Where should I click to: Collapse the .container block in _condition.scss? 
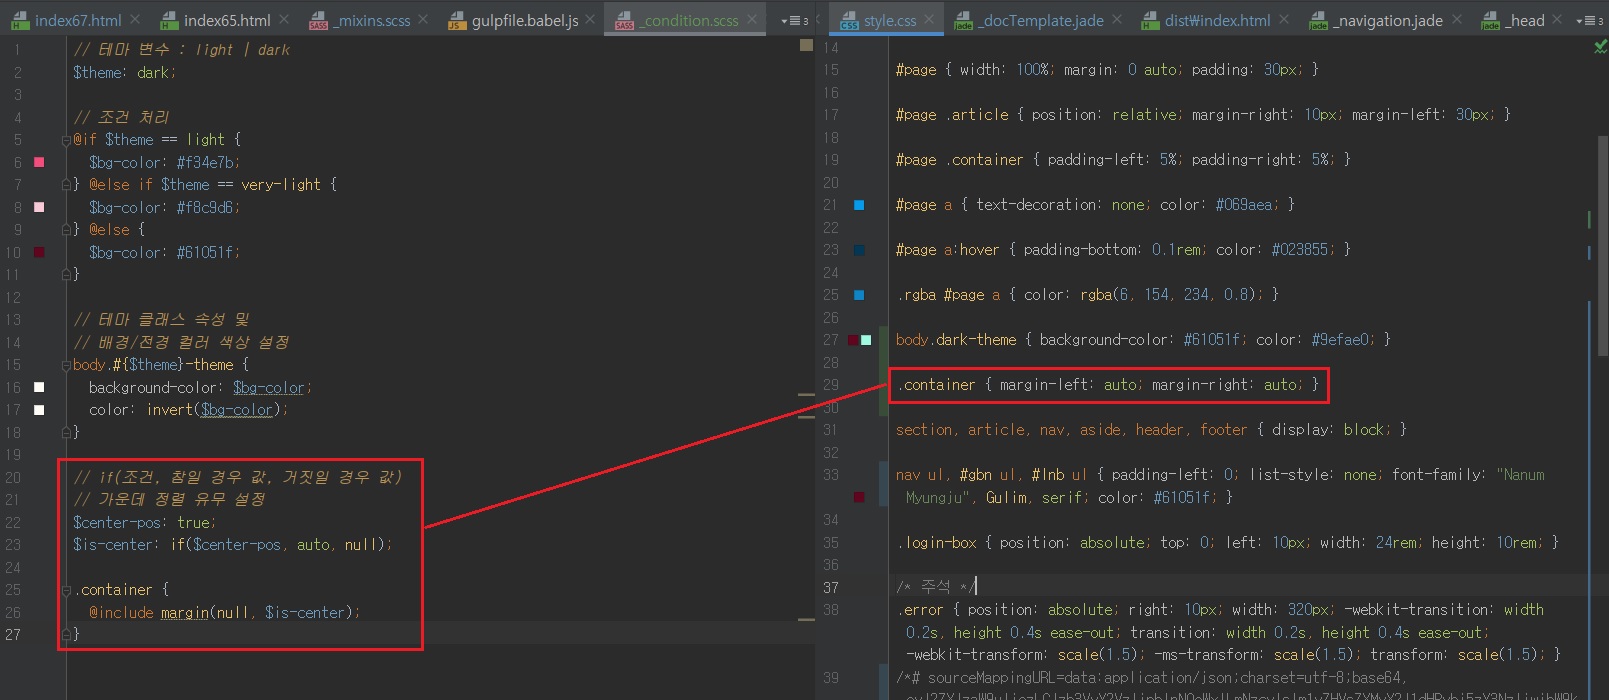[68, 590]
